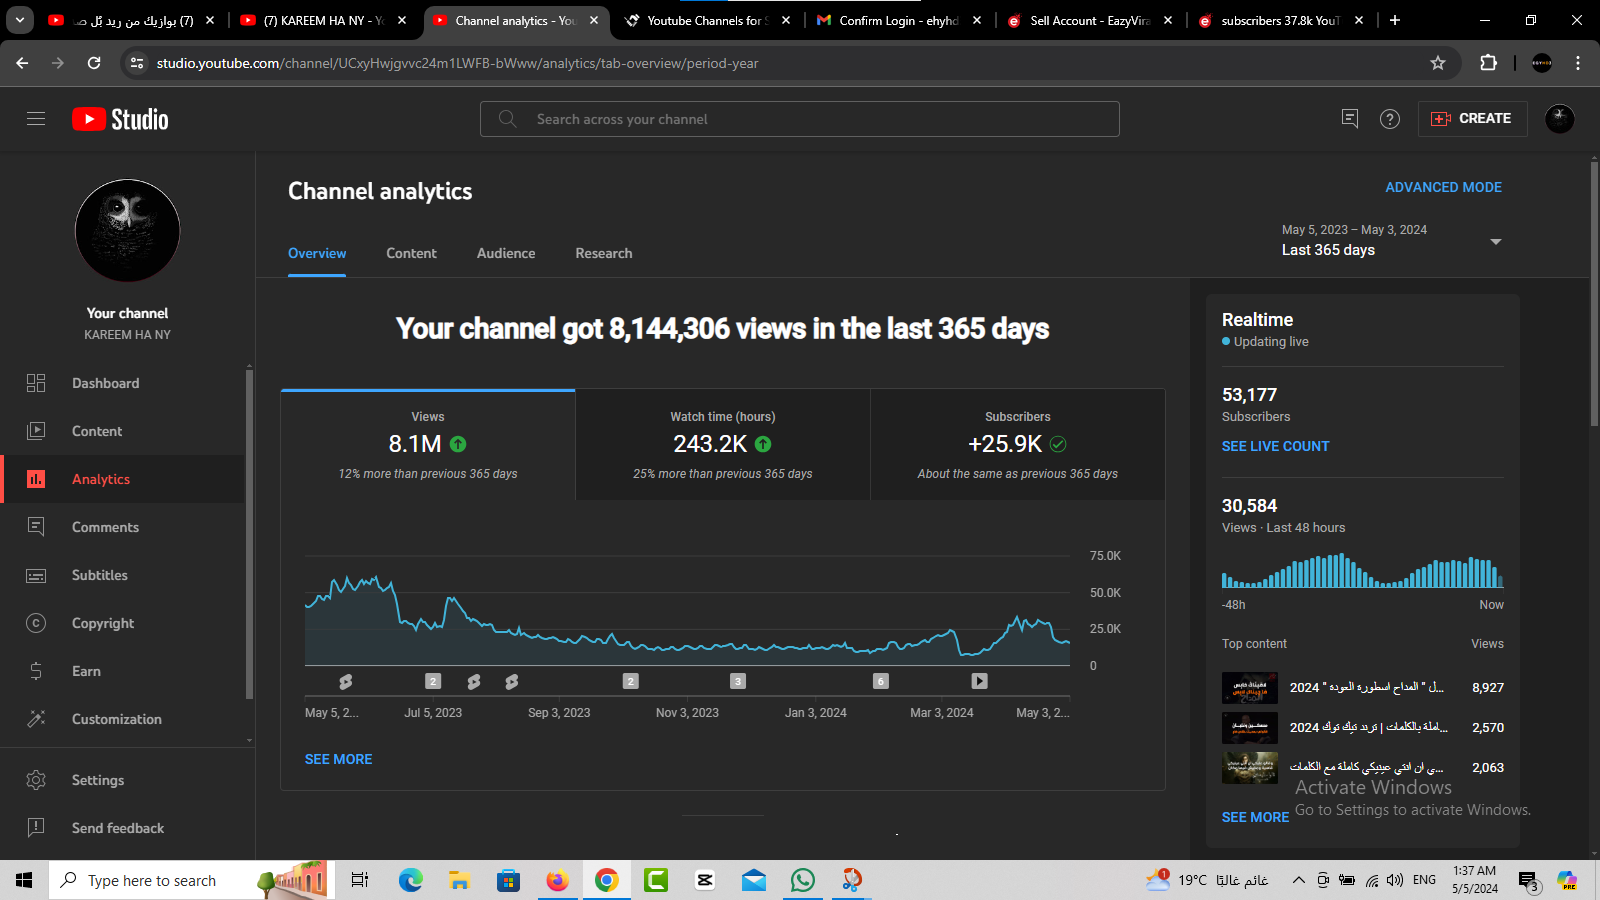Image resolution: width=1600 pixels, height=900 pixels.
Task: Click the video published marker on chart timeline
Action: [x=979, y=681]
